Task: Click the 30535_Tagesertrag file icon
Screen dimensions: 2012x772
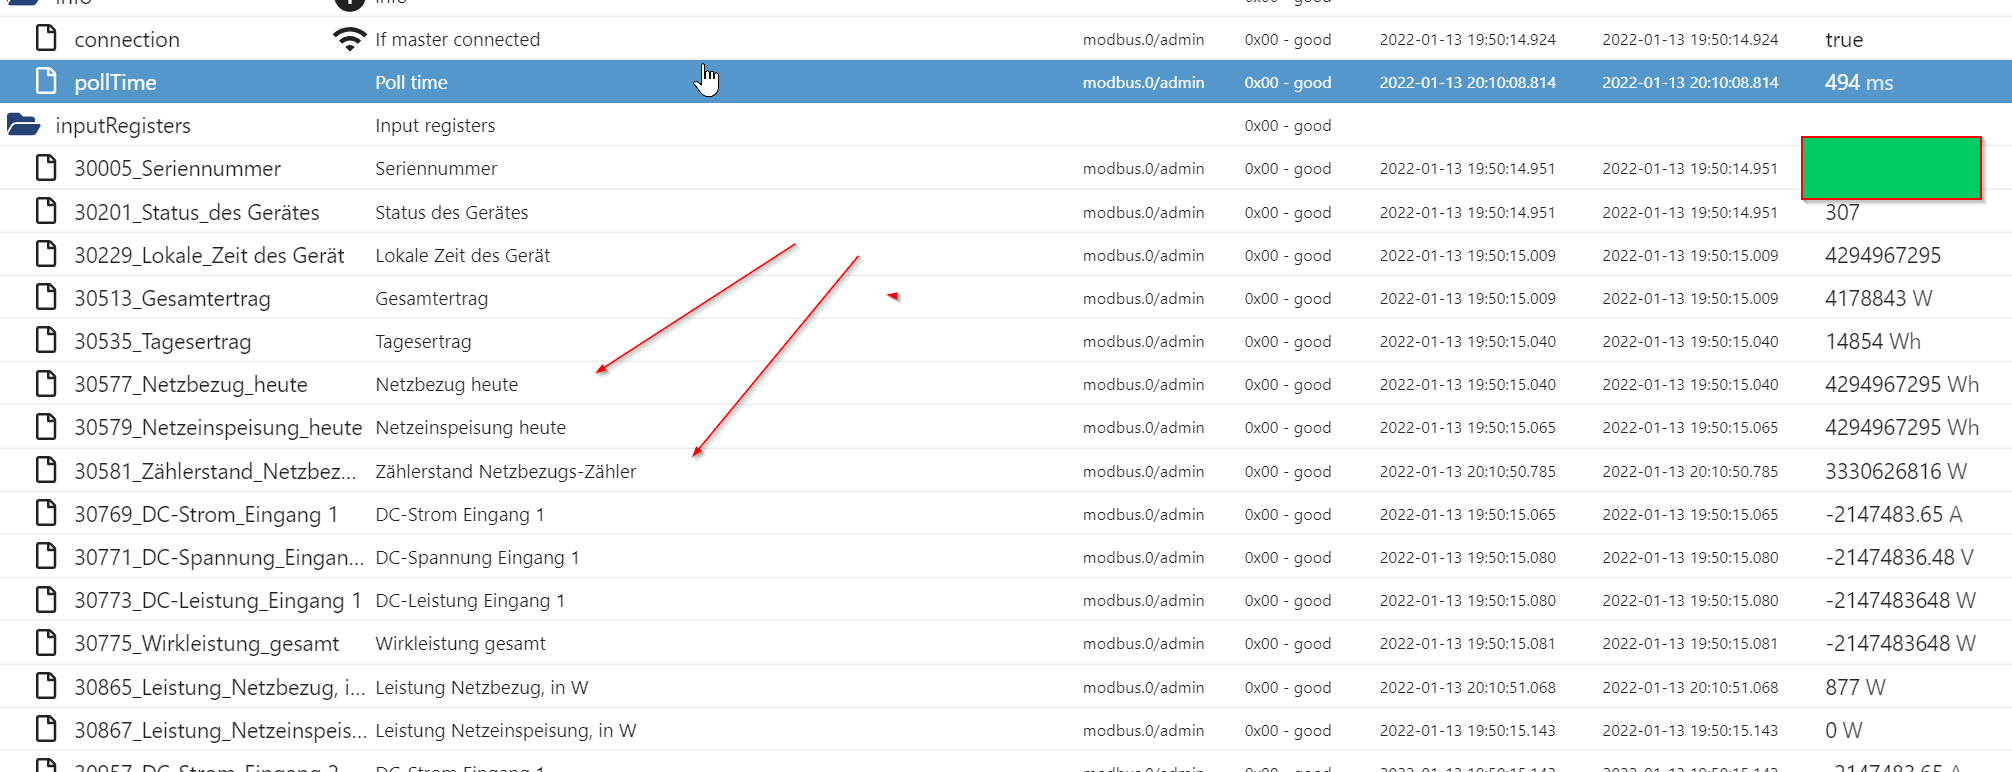Action: tap(46, 340)
